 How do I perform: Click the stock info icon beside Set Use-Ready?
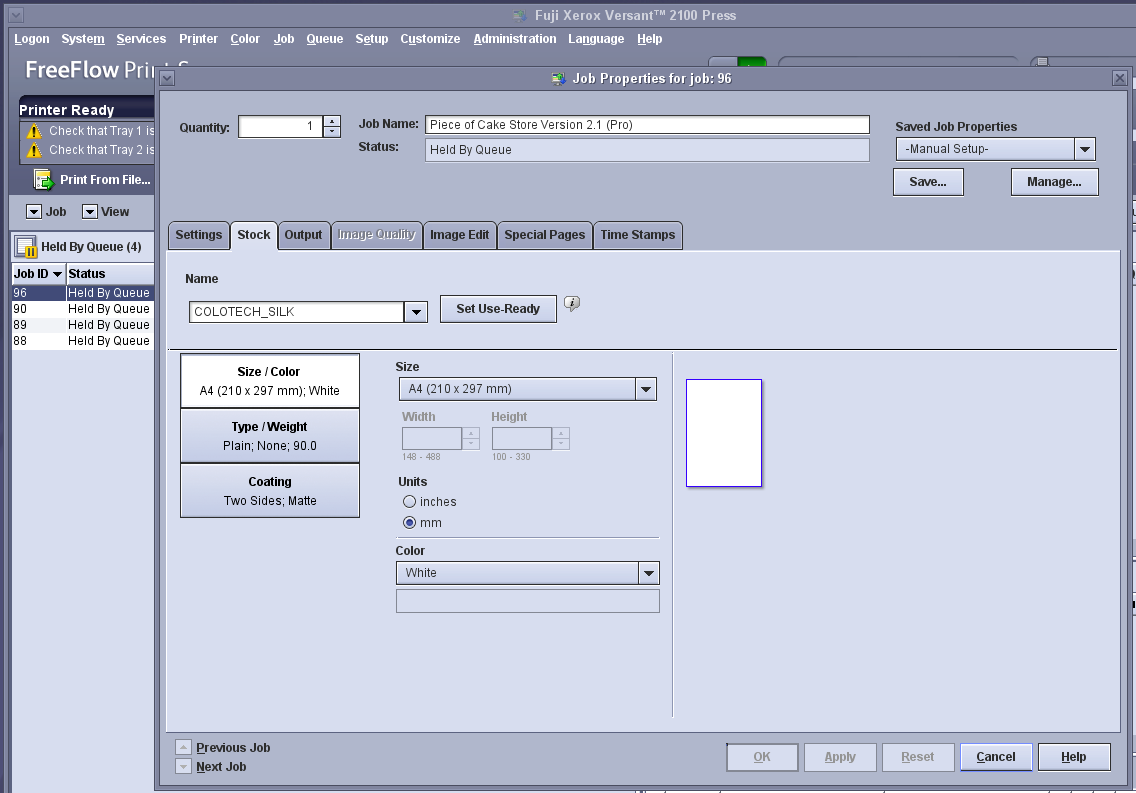point(572,304)
